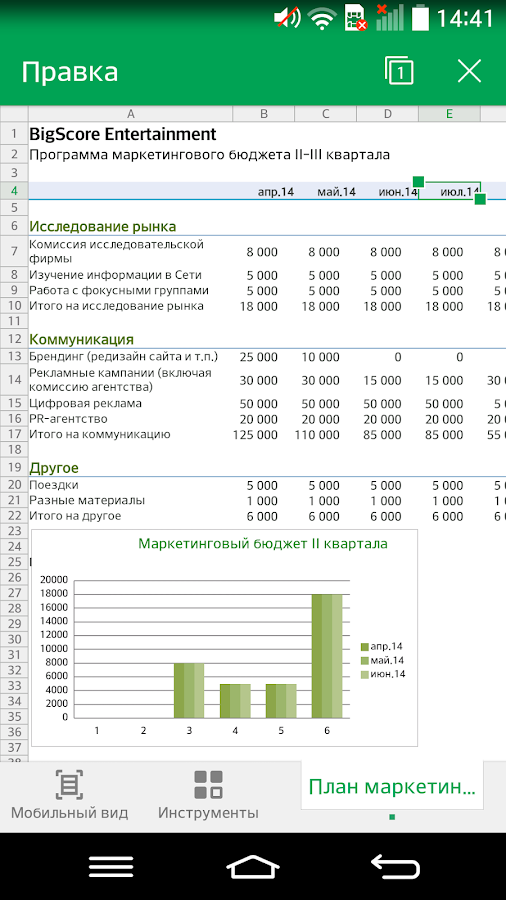Select 'Работа с фокусными группами' cell
The image size is (506, 900).
(x=119, y=290)
